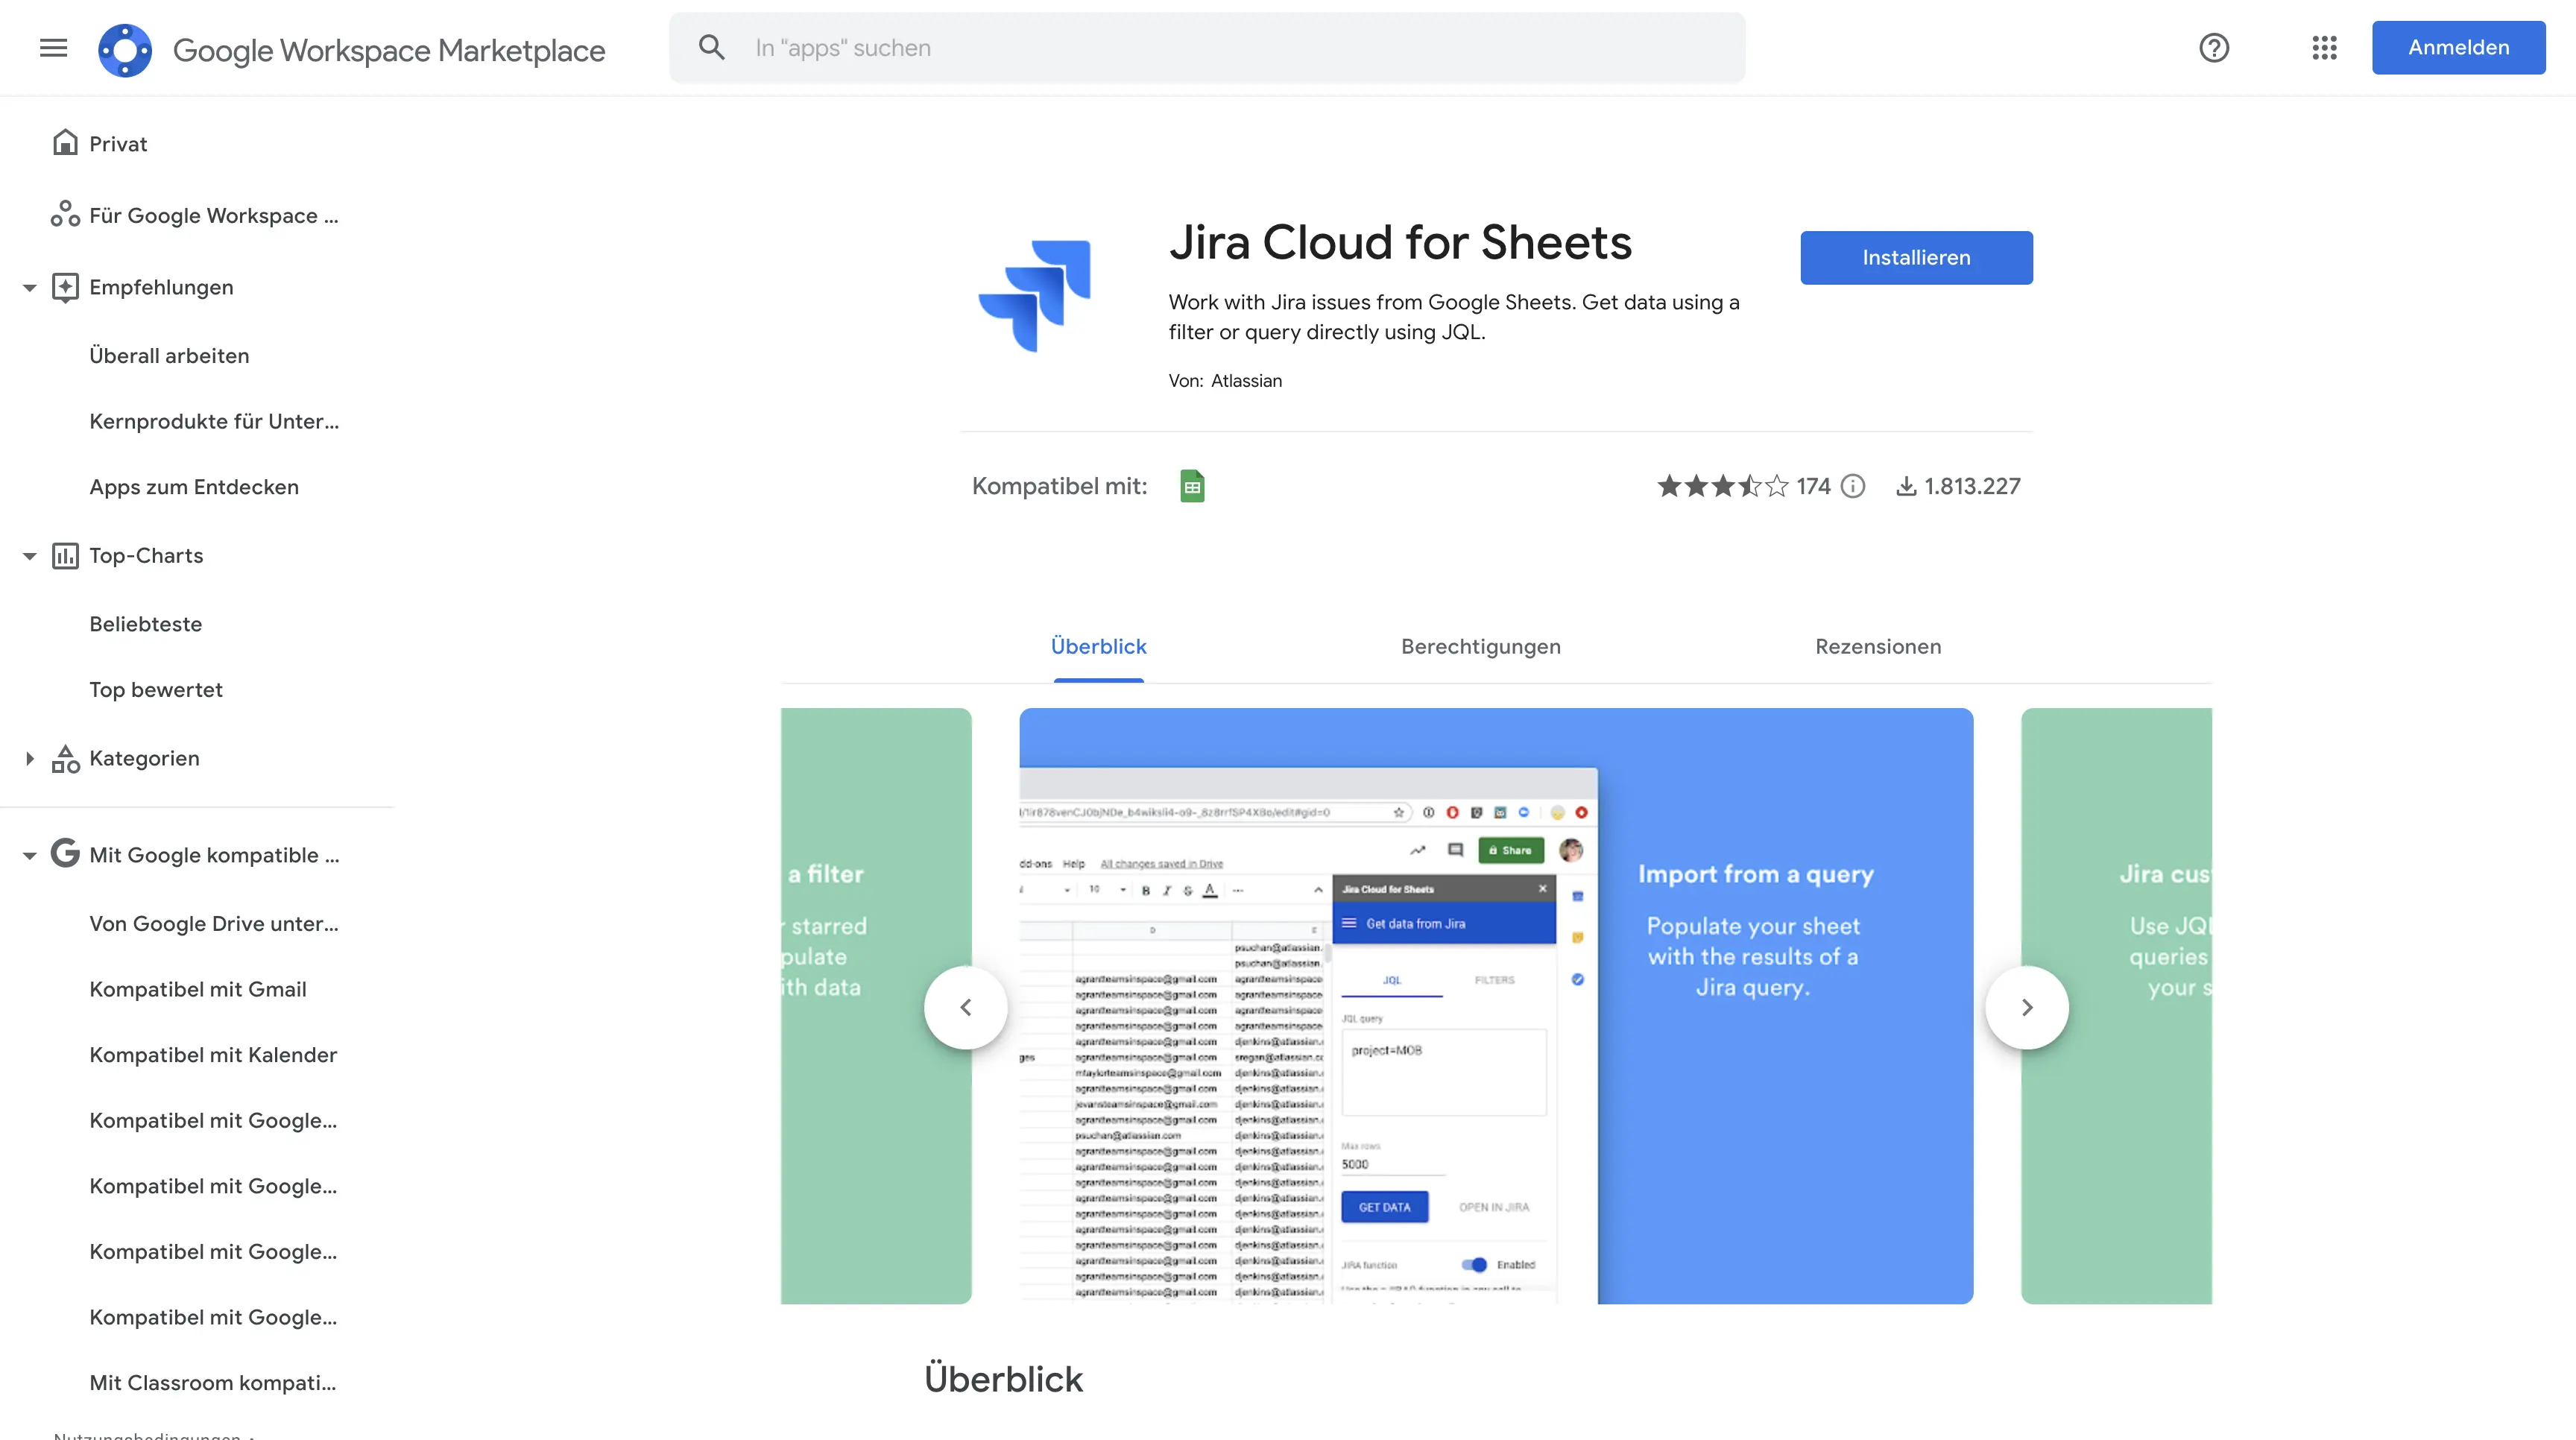Click the search magnifier icon
The width and height of the screenshot is (2576, 1440).
711,48
